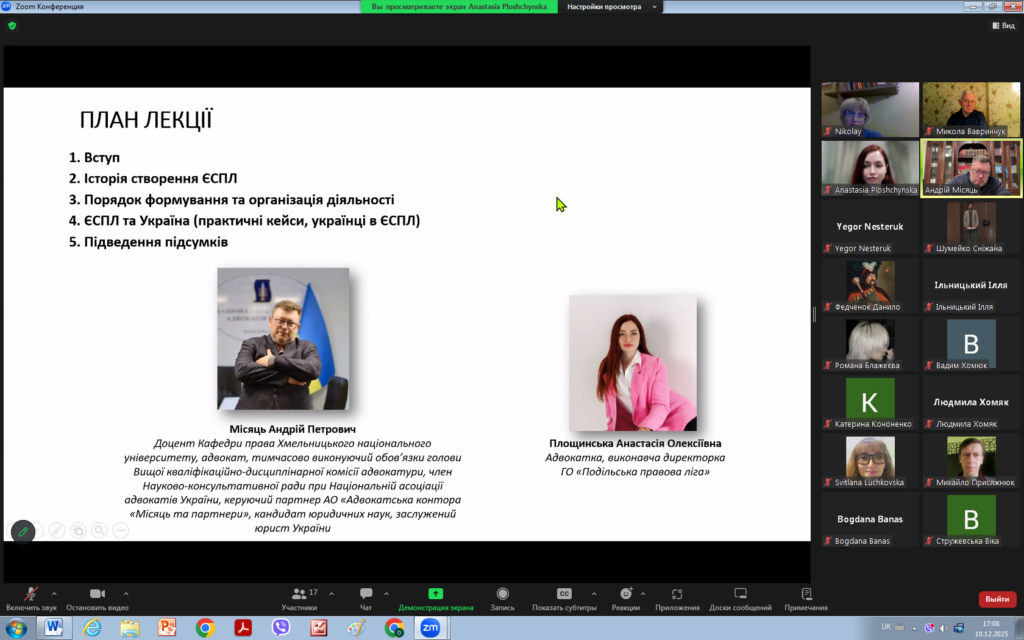Select Андрій Місяць's video thumbnail
Viewport: 1024px width, 640px height.
click(x=971, y=167)
